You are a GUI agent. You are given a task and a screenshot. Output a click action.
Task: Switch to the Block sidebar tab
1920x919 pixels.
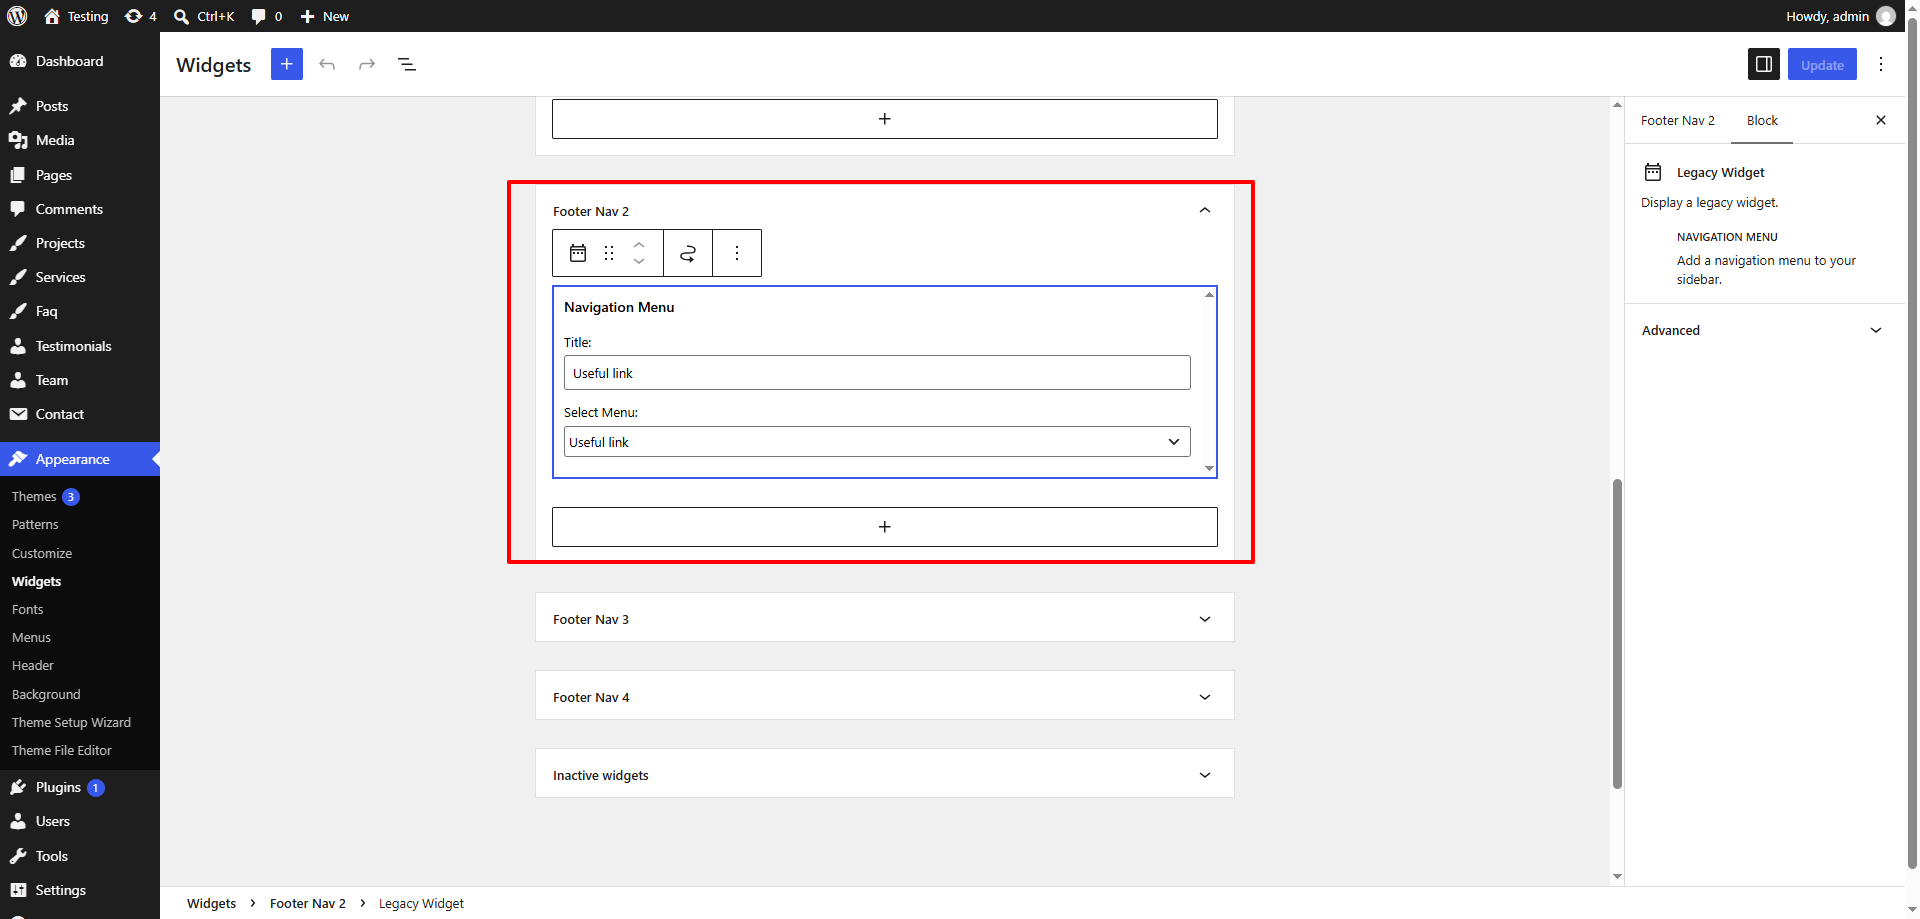click(1762, 120)
